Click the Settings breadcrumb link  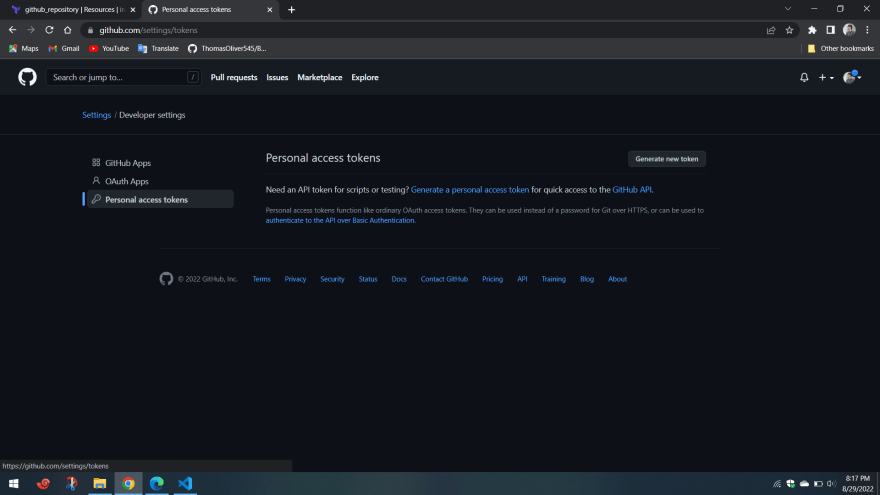click(97, 115)
